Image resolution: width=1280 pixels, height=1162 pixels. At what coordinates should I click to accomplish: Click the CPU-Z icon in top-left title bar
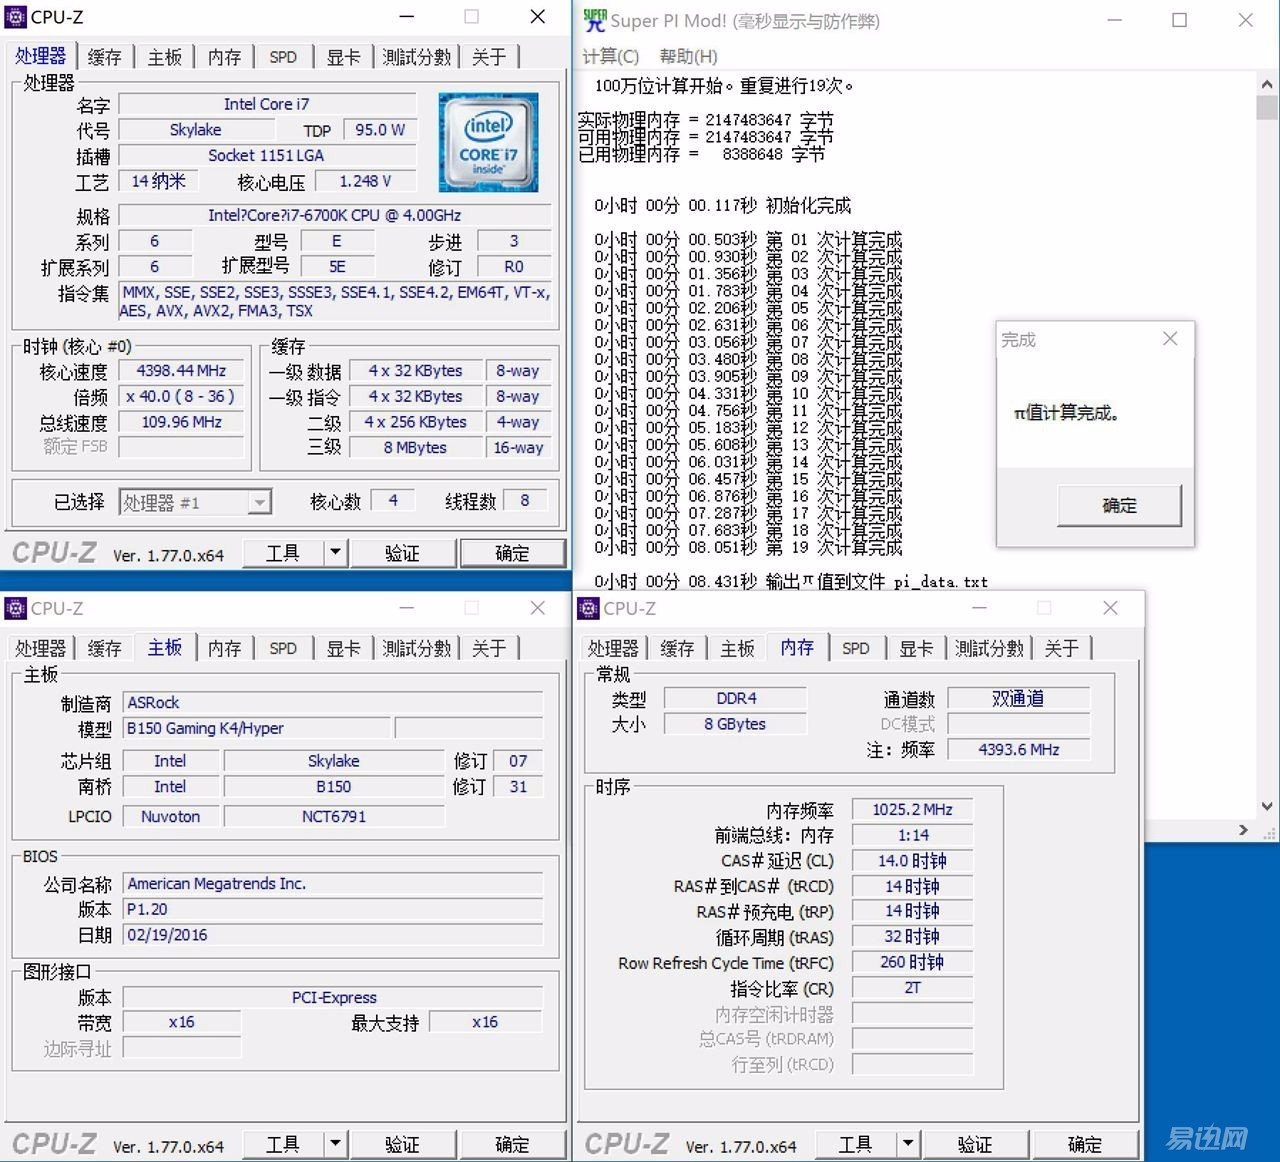pyautogui.click(x=16, y=17)
